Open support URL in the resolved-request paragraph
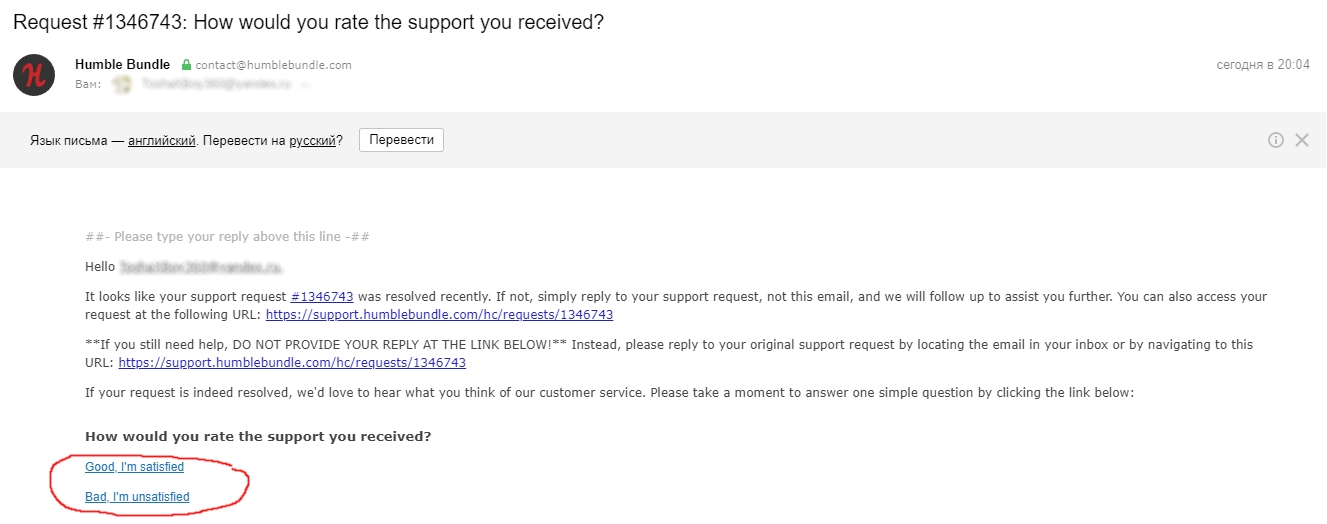The image size is (1327, 524). pyautogui.click(x=439, y=314)
